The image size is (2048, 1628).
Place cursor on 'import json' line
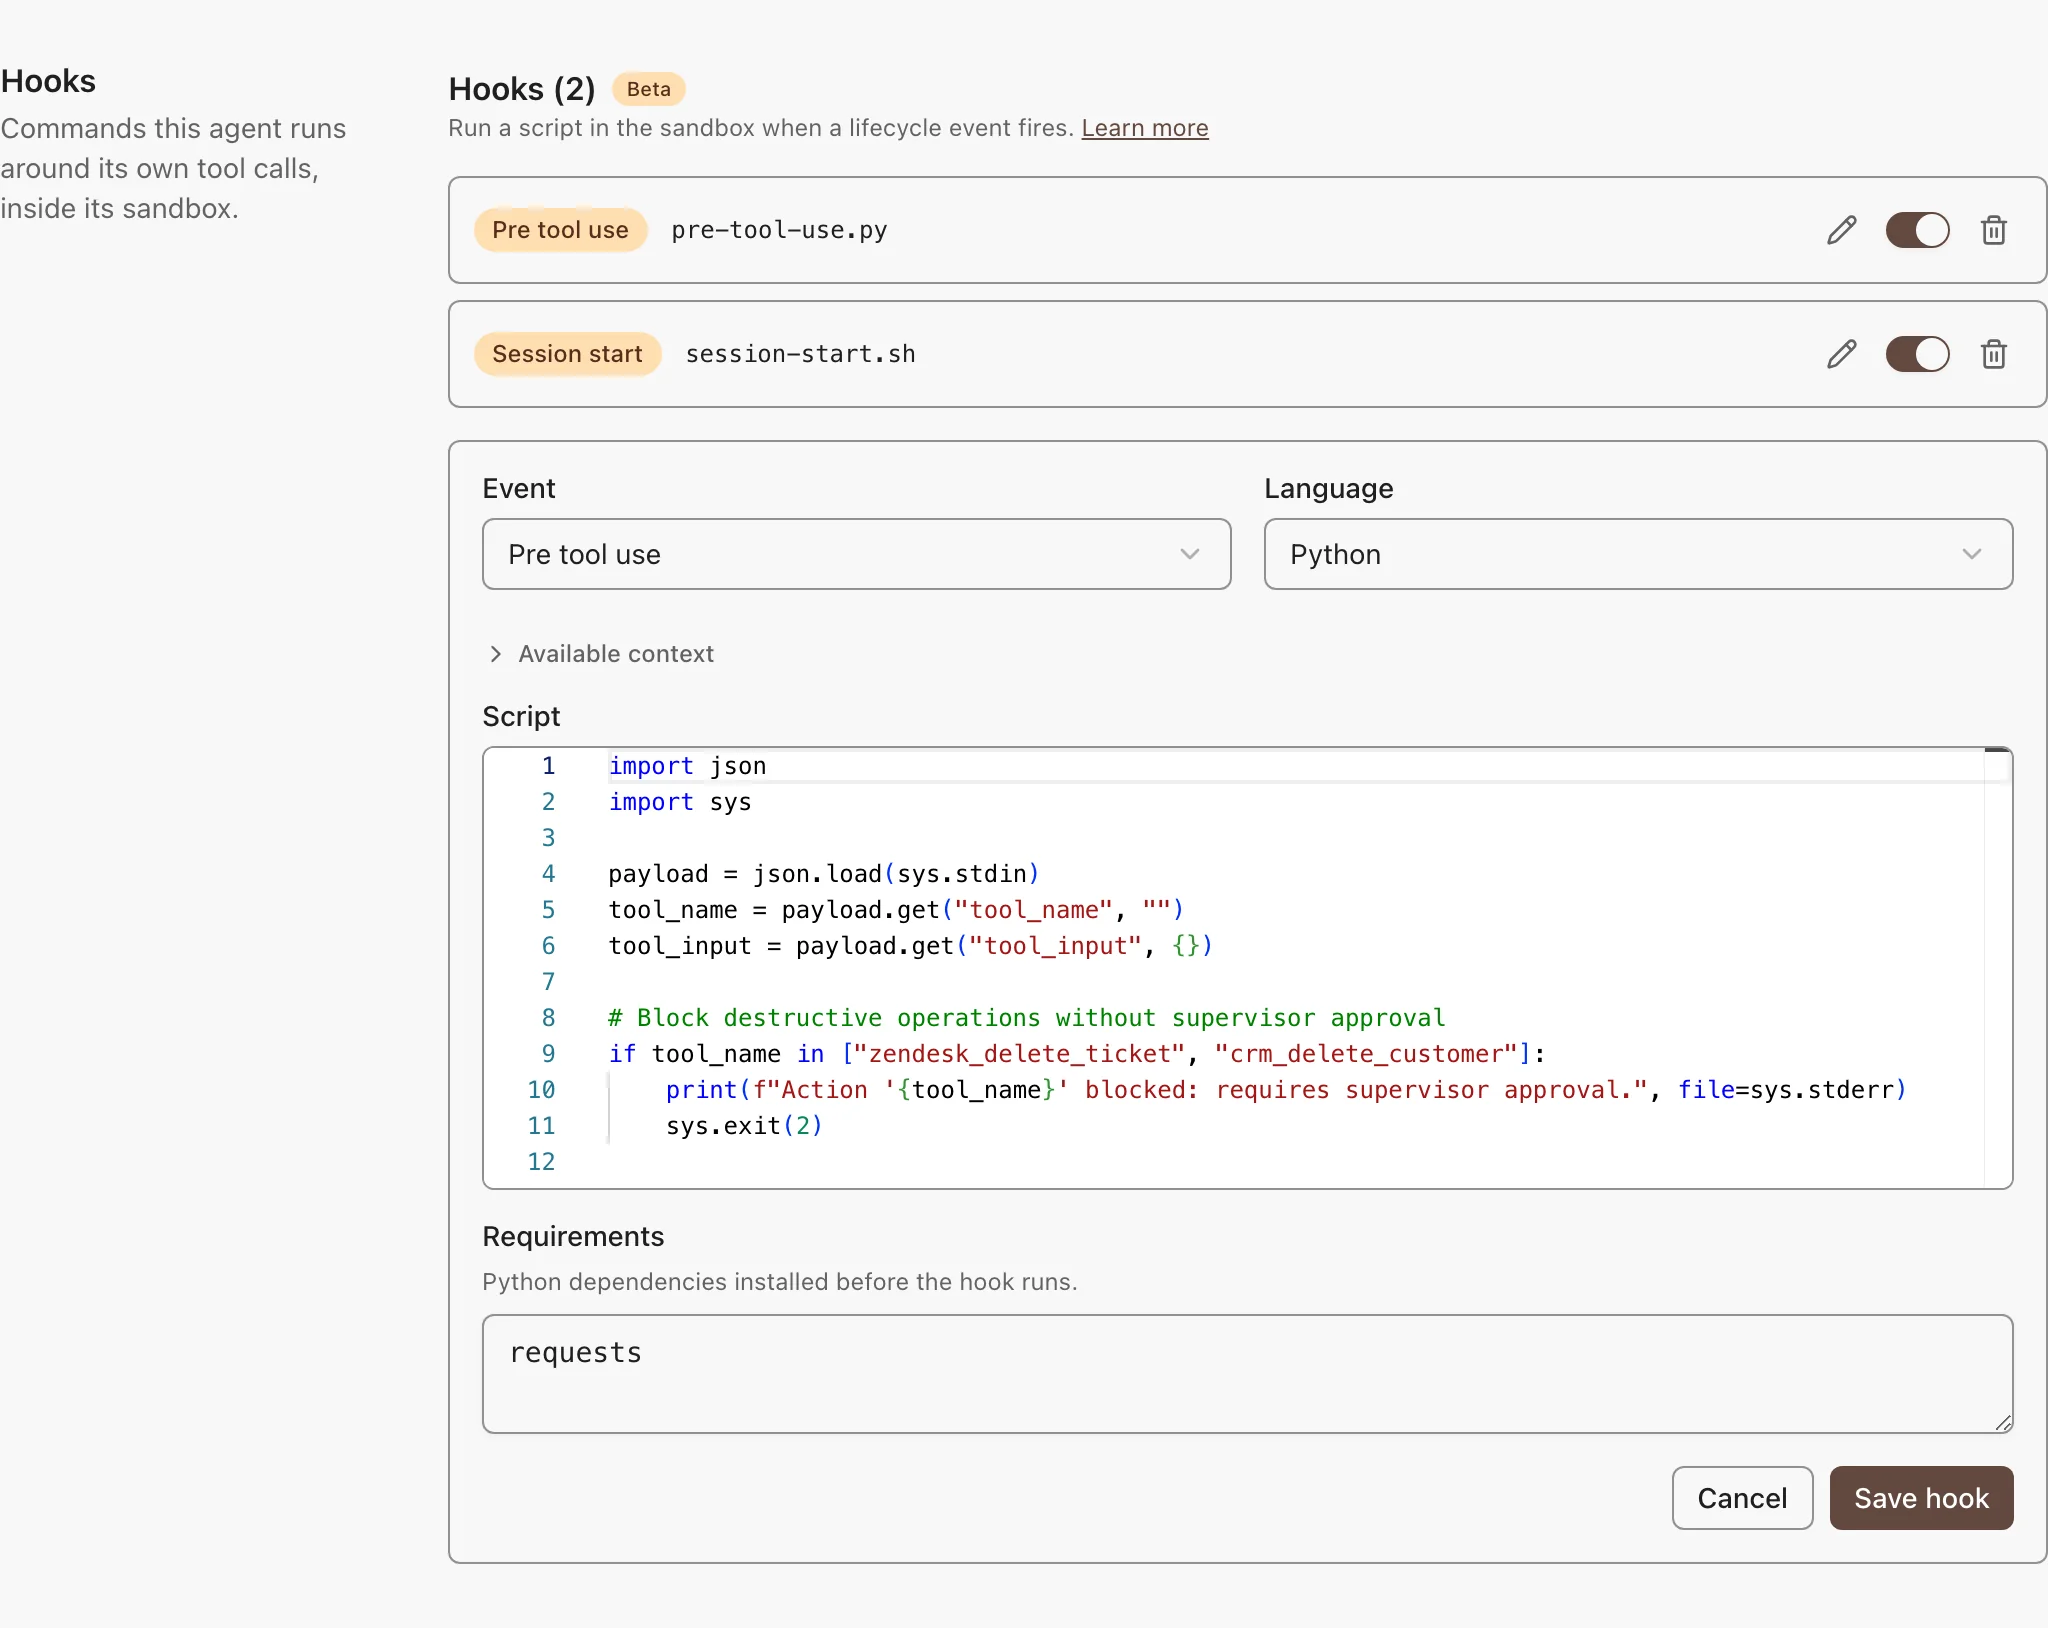point(687,766)
